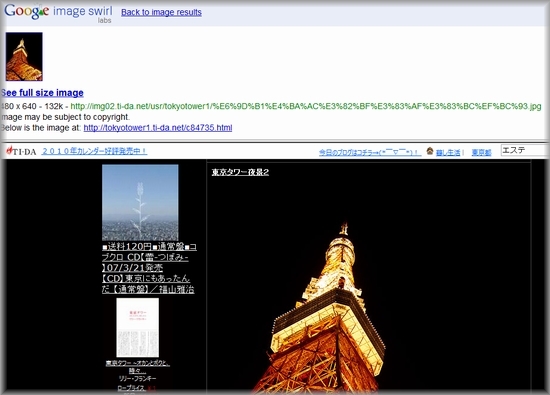Select the リリー・フランキー author text
Screen dimensions: 550x395
(x=138, y=379)
